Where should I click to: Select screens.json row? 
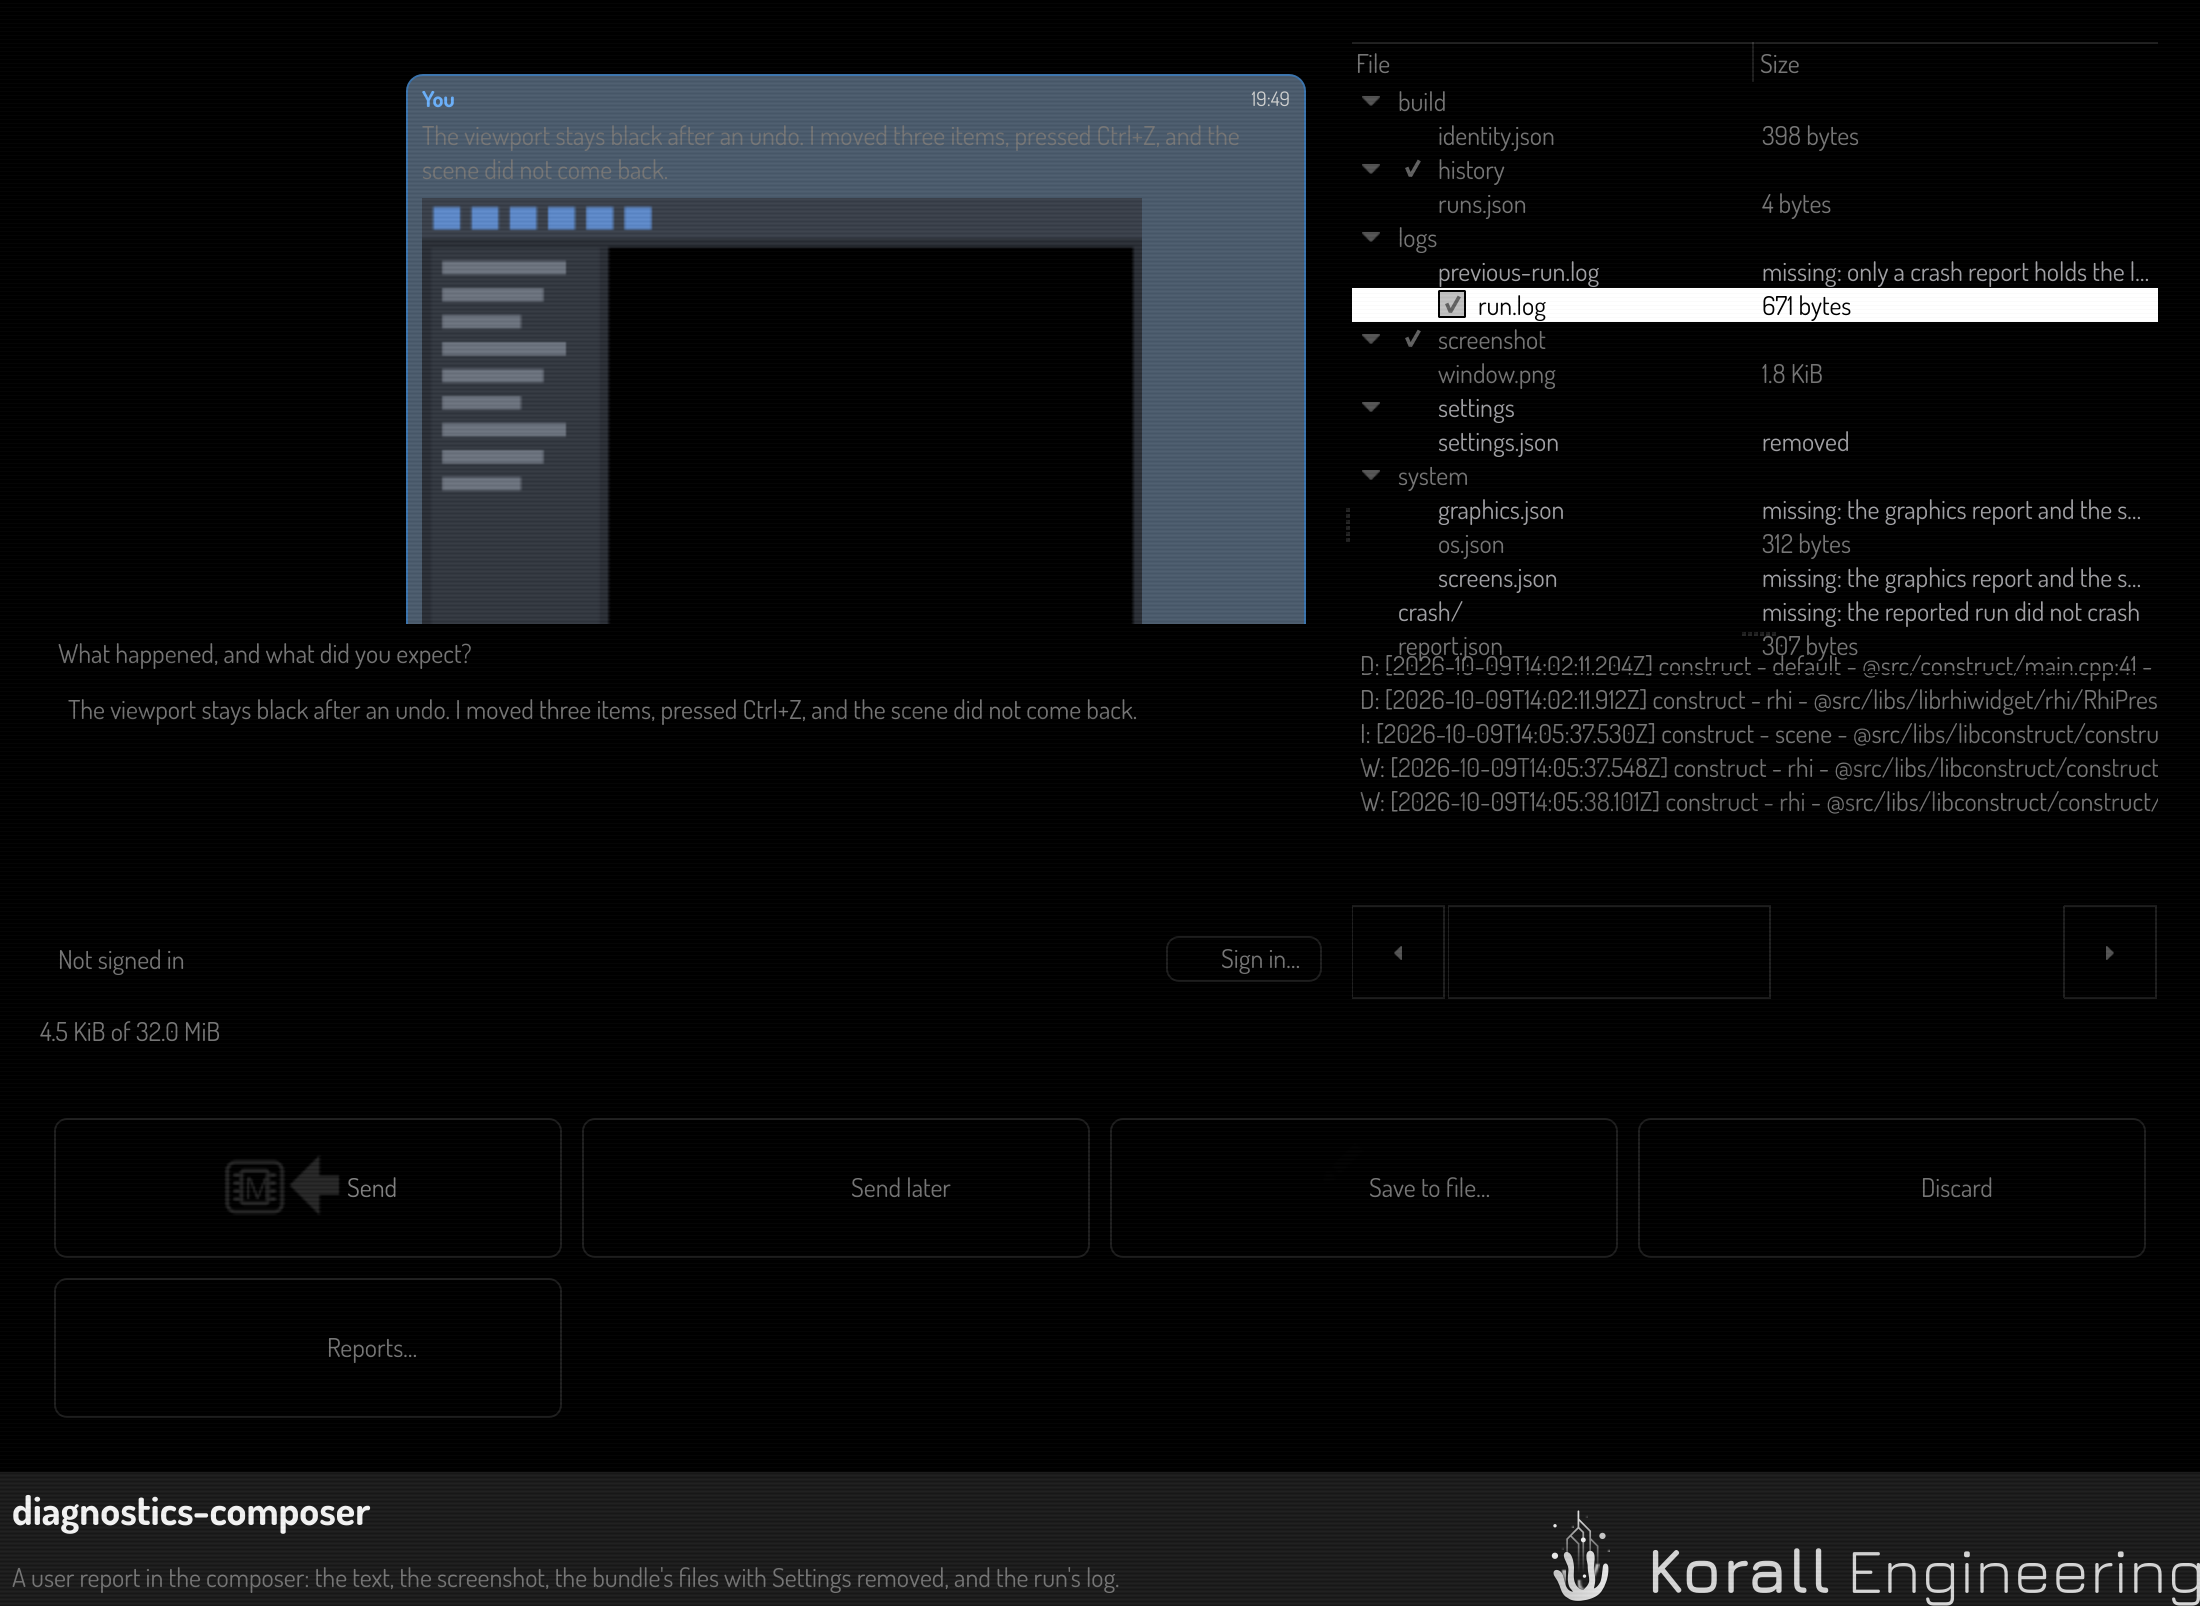click(1755, 578)
